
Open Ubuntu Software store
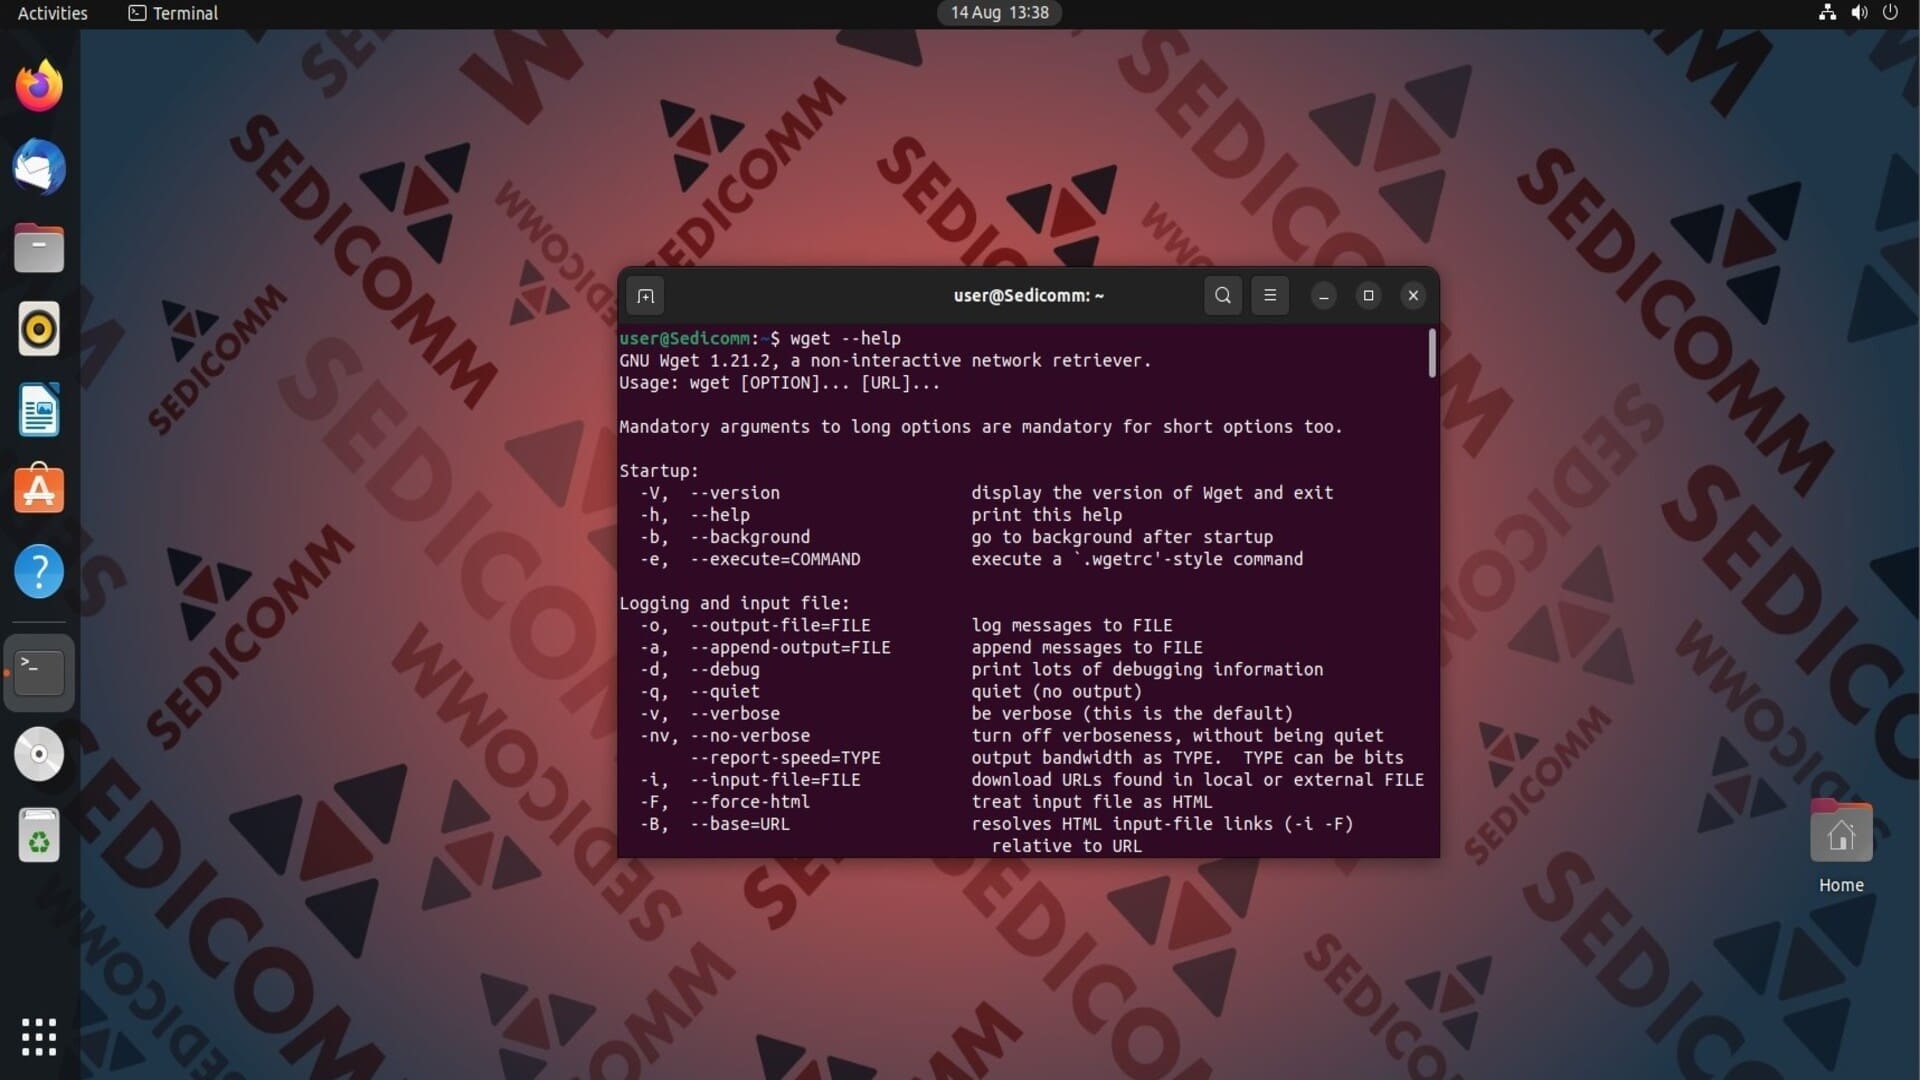tap(39, 490)
